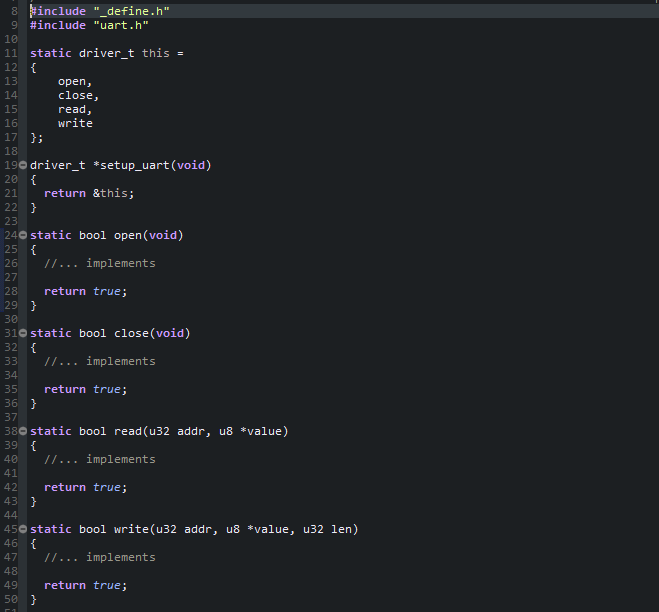Click 'close,' in the struct initializer
The width and height of the screenshot is (659, 612).
[x=78, y=95]
